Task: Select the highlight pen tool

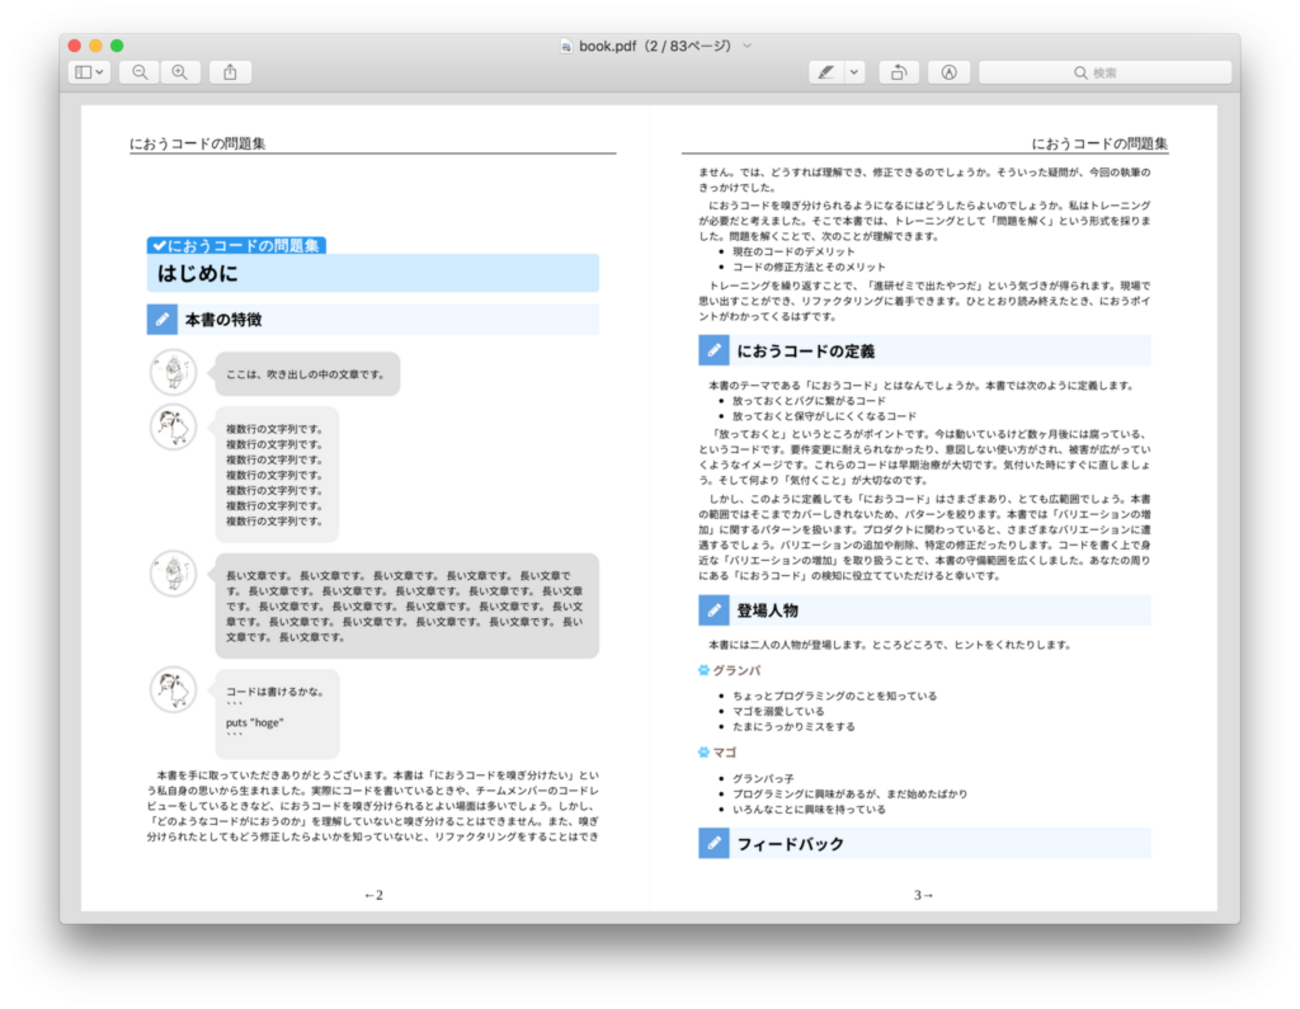Action: coord(826,72)
